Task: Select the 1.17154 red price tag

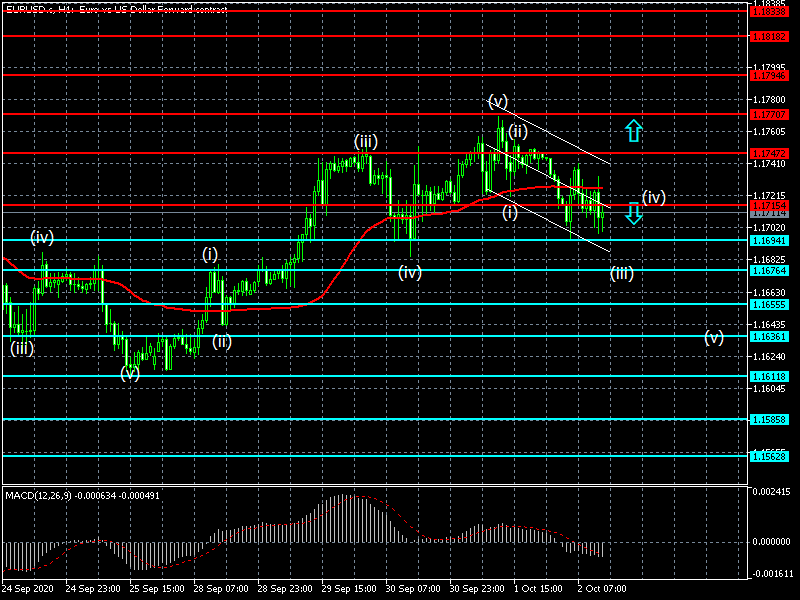Action: [769, 205]
